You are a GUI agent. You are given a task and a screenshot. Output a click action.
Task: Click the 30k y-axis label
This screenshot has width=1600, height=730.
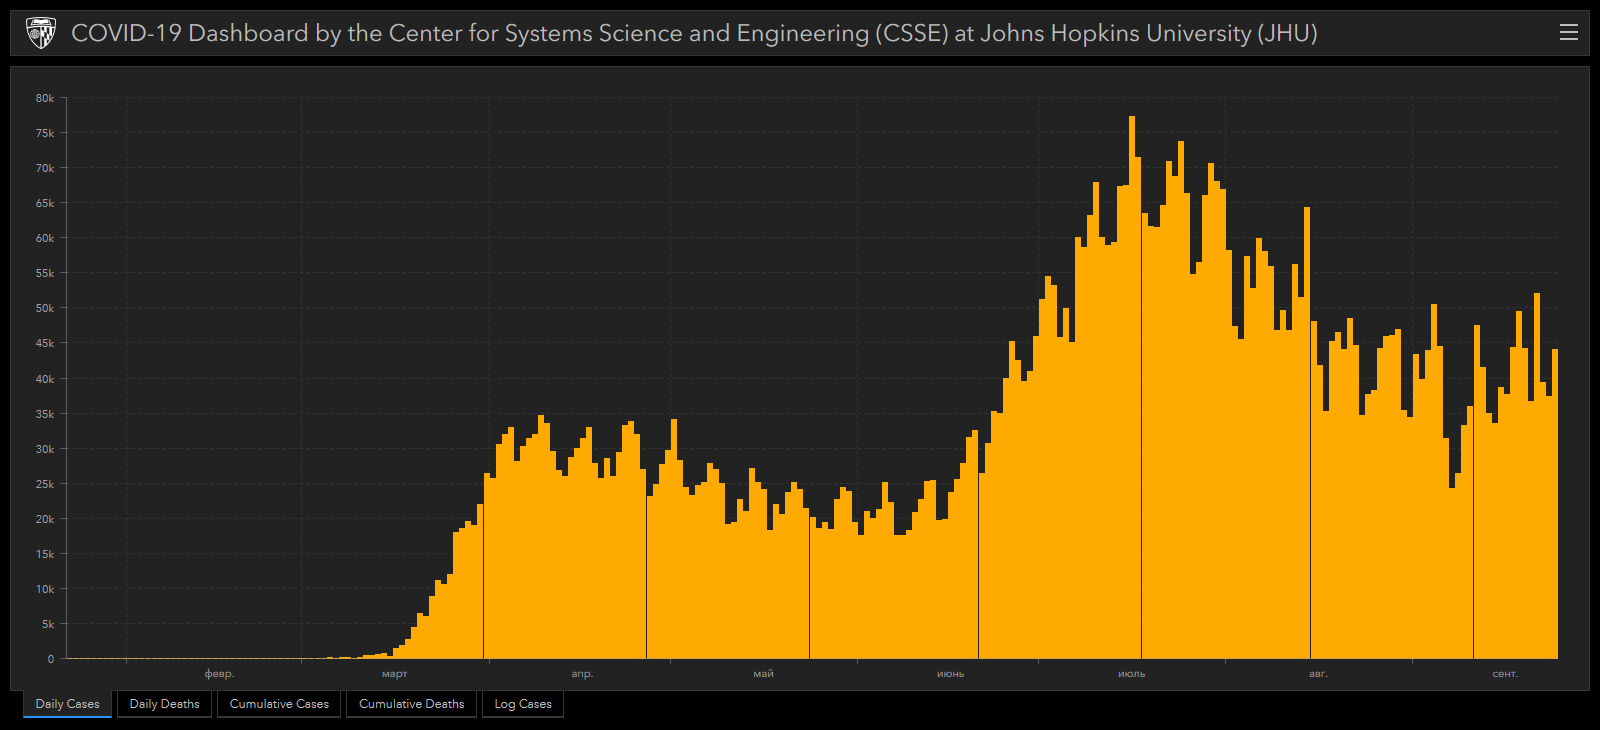[x=45, y=449]
